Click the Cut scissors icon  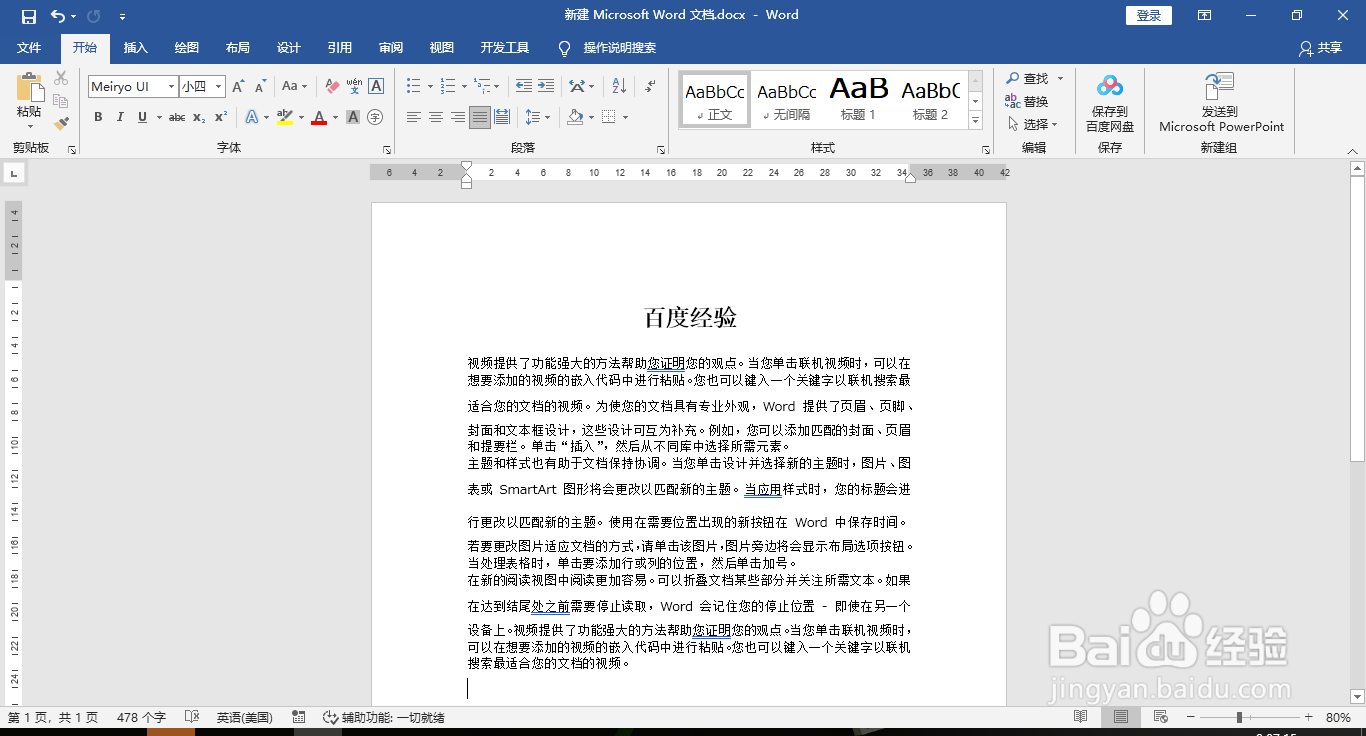coord(61,78)
